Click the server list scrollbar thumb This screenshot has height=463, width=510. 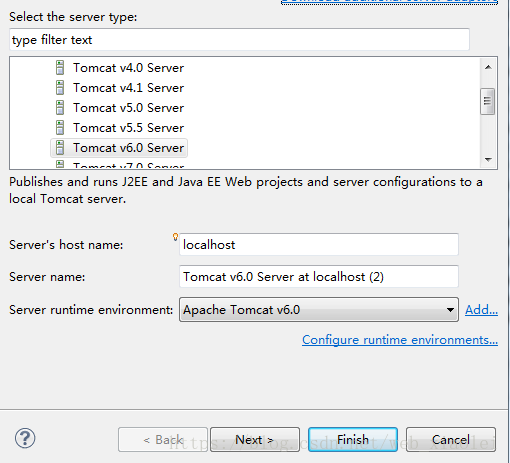click(x=488, y=101)
